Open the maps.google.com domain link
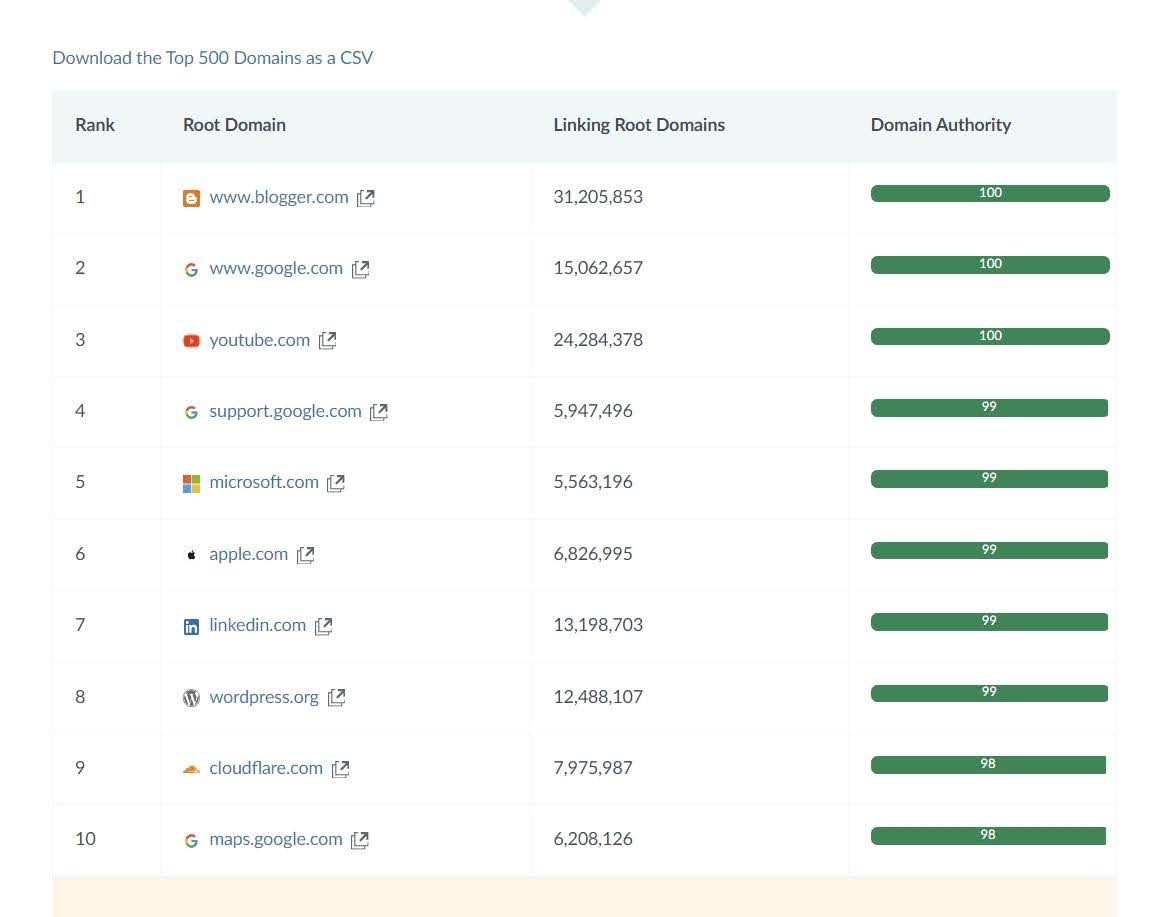The image size is (1175, 917). pos(276,839)
